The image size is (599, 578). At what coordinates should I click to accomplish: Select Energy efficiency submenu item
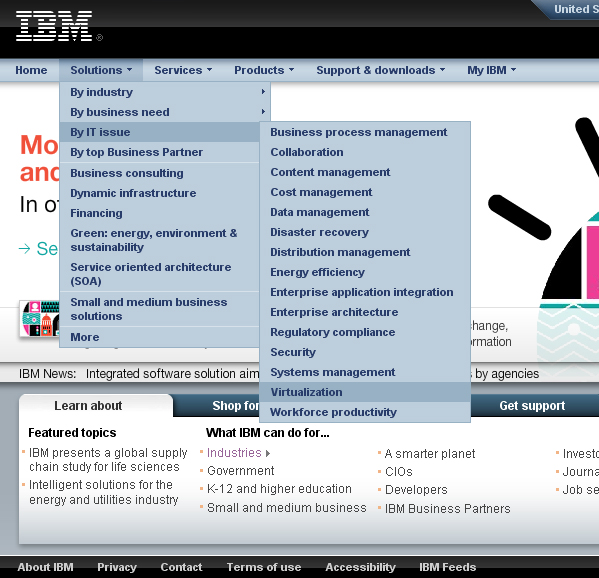[x=365, y=272]
